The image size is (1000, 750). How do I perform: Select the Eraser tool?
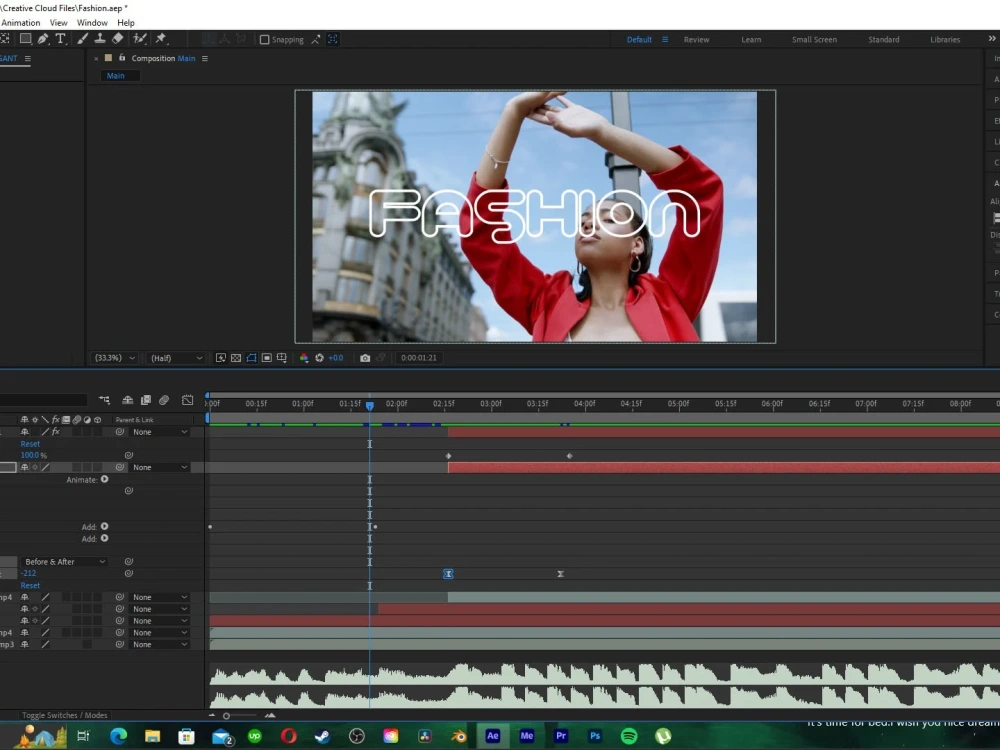117,39
